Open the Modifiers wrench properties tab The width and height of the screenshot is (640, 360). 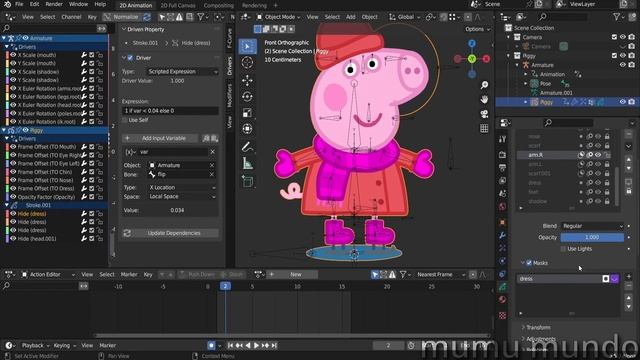pyautogui.click(x=502, y=235)
